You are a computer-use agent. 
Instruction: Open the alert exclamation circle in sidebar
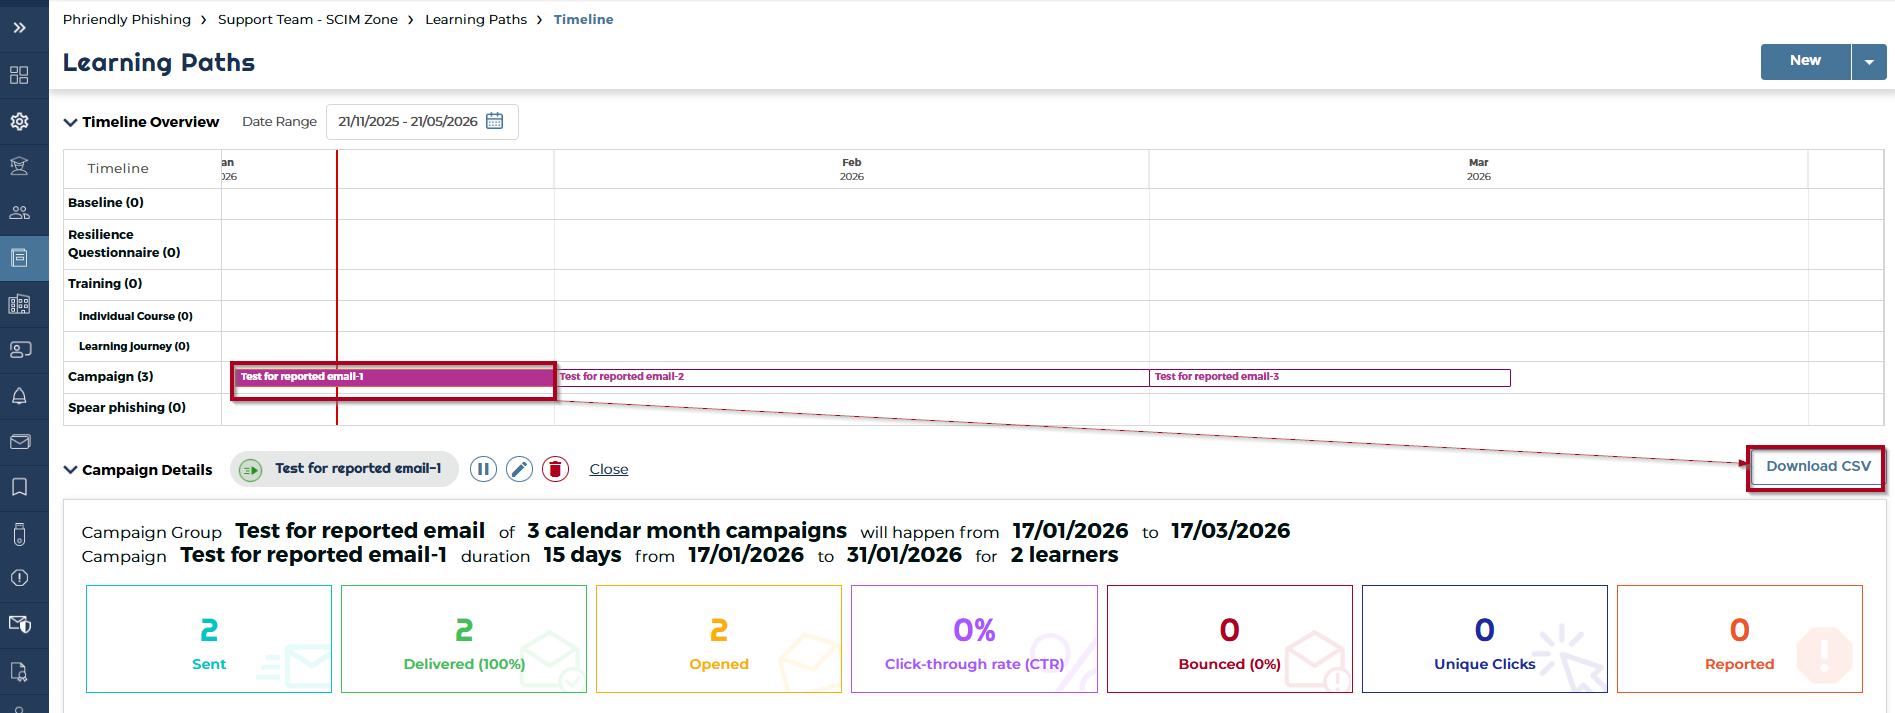coord(19,578)
